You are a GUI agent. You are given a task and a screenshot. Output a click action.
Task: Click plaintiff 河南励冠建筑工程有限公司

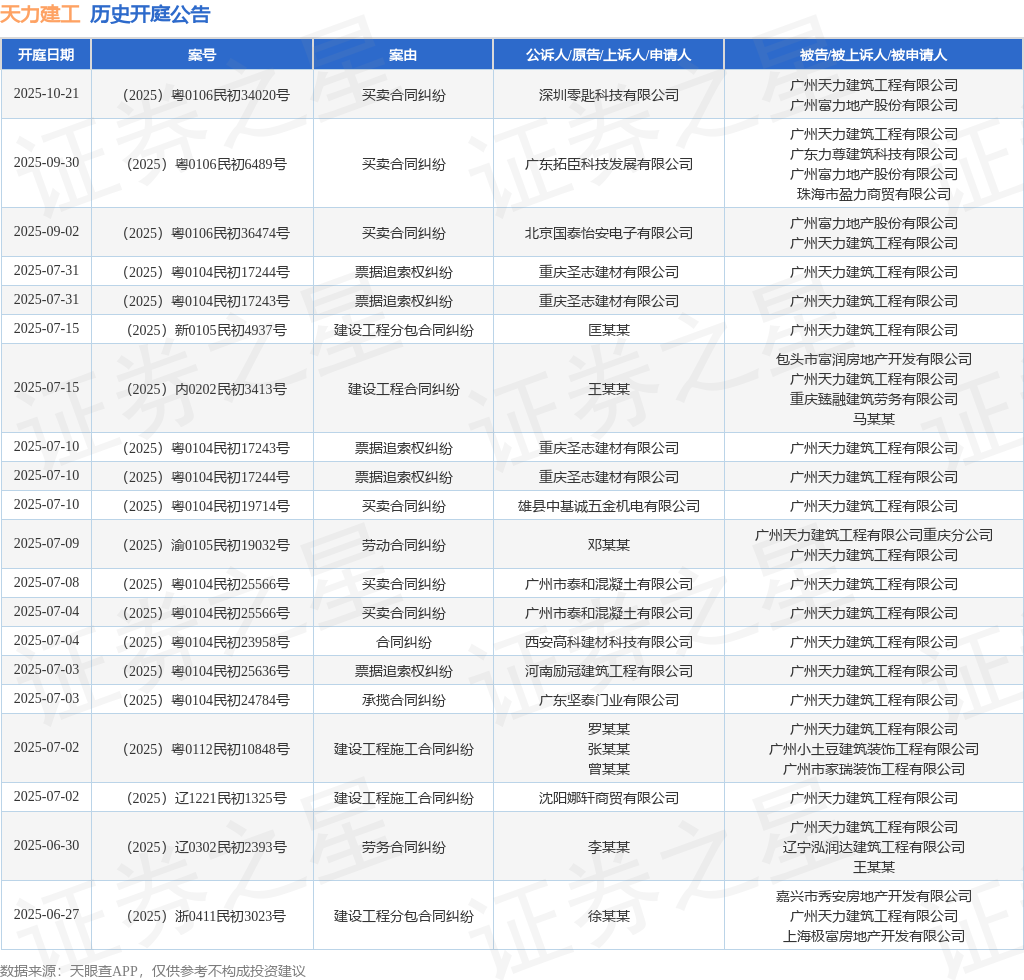point(609,671)
